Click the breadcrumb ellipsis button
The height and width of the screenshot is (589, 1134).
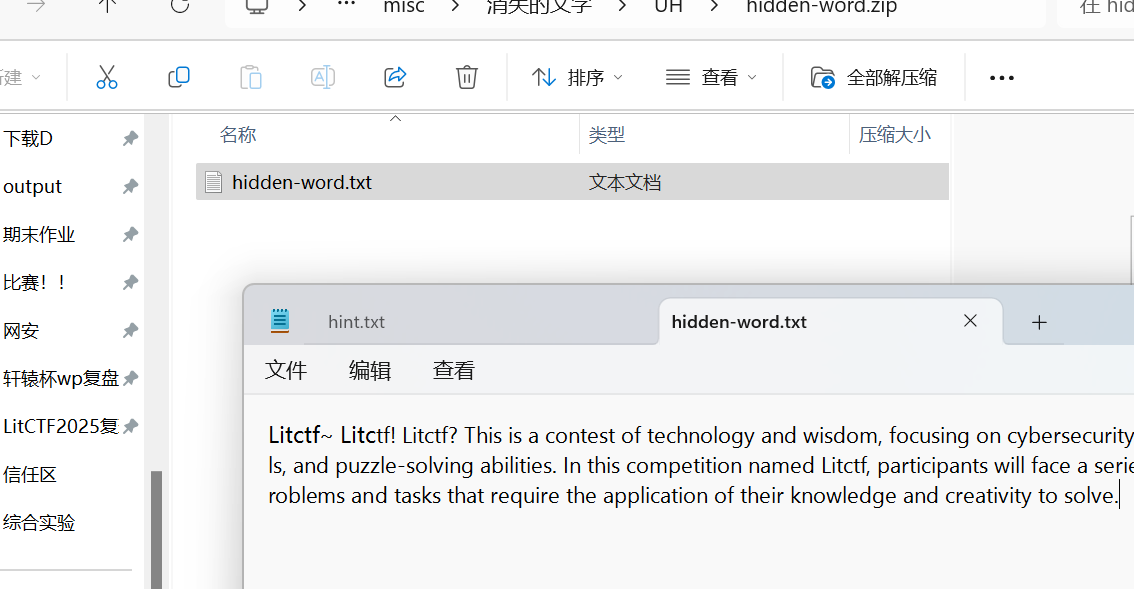346,4
